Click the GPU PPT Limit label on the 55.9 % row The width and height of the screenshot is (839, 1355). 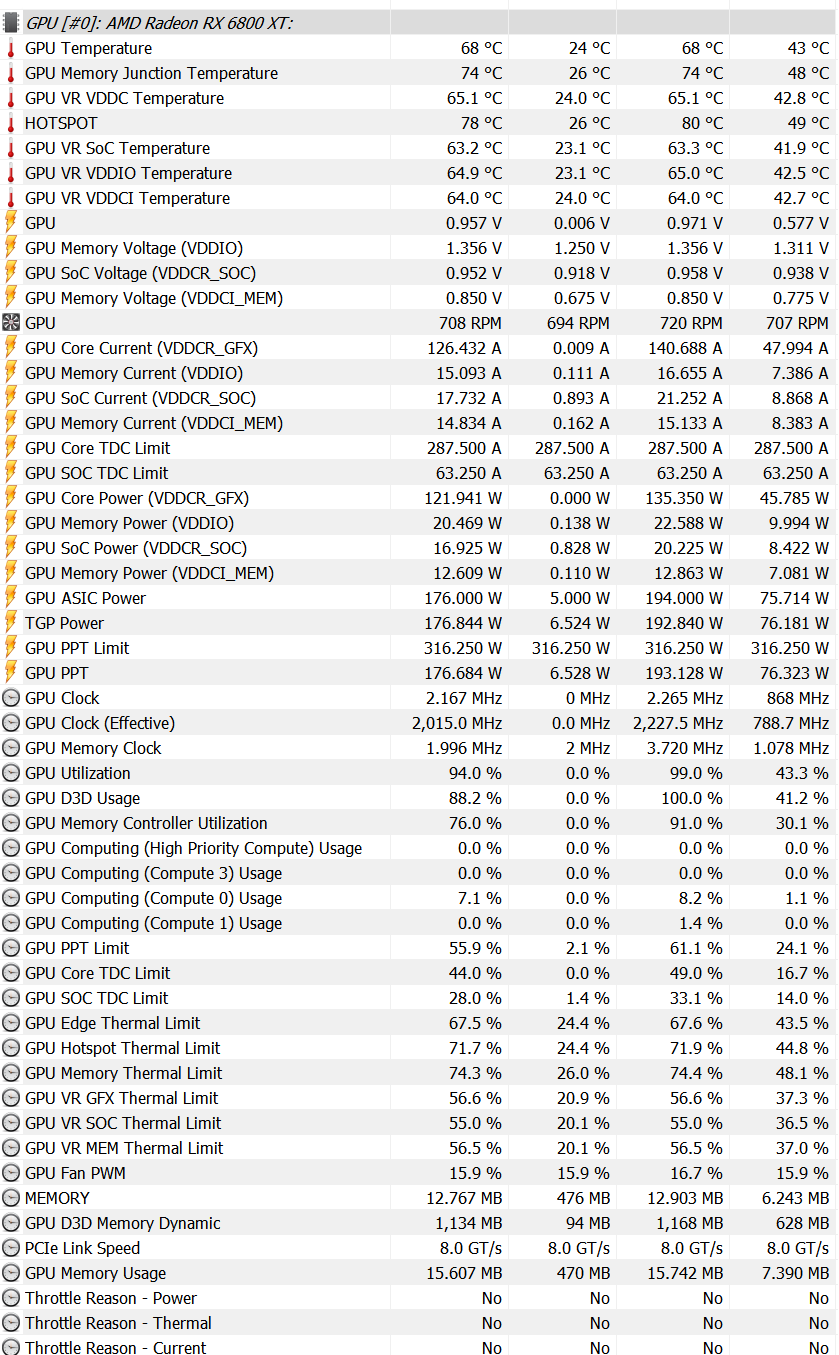pos(77,948)
